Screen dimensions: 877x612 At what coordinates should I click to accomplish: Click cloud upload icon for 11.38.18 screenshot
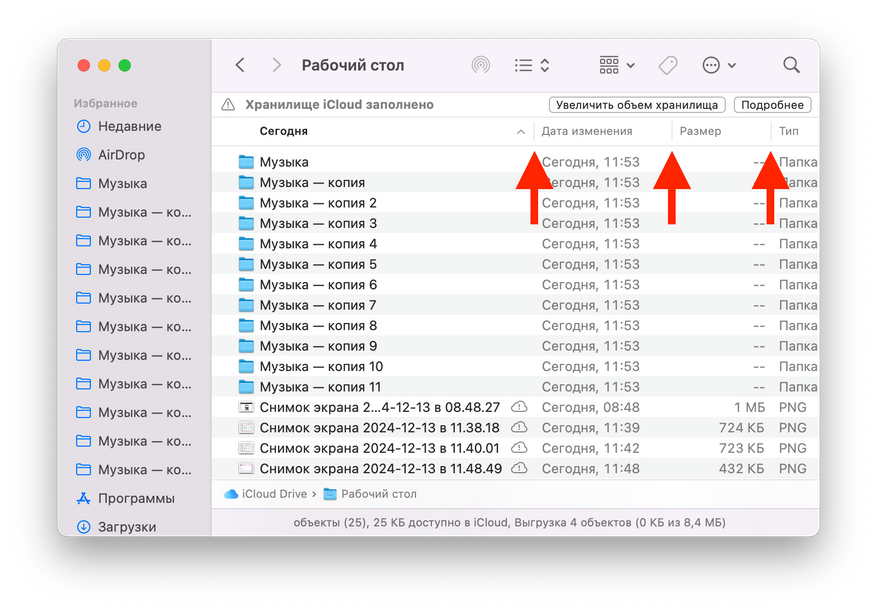520,427
